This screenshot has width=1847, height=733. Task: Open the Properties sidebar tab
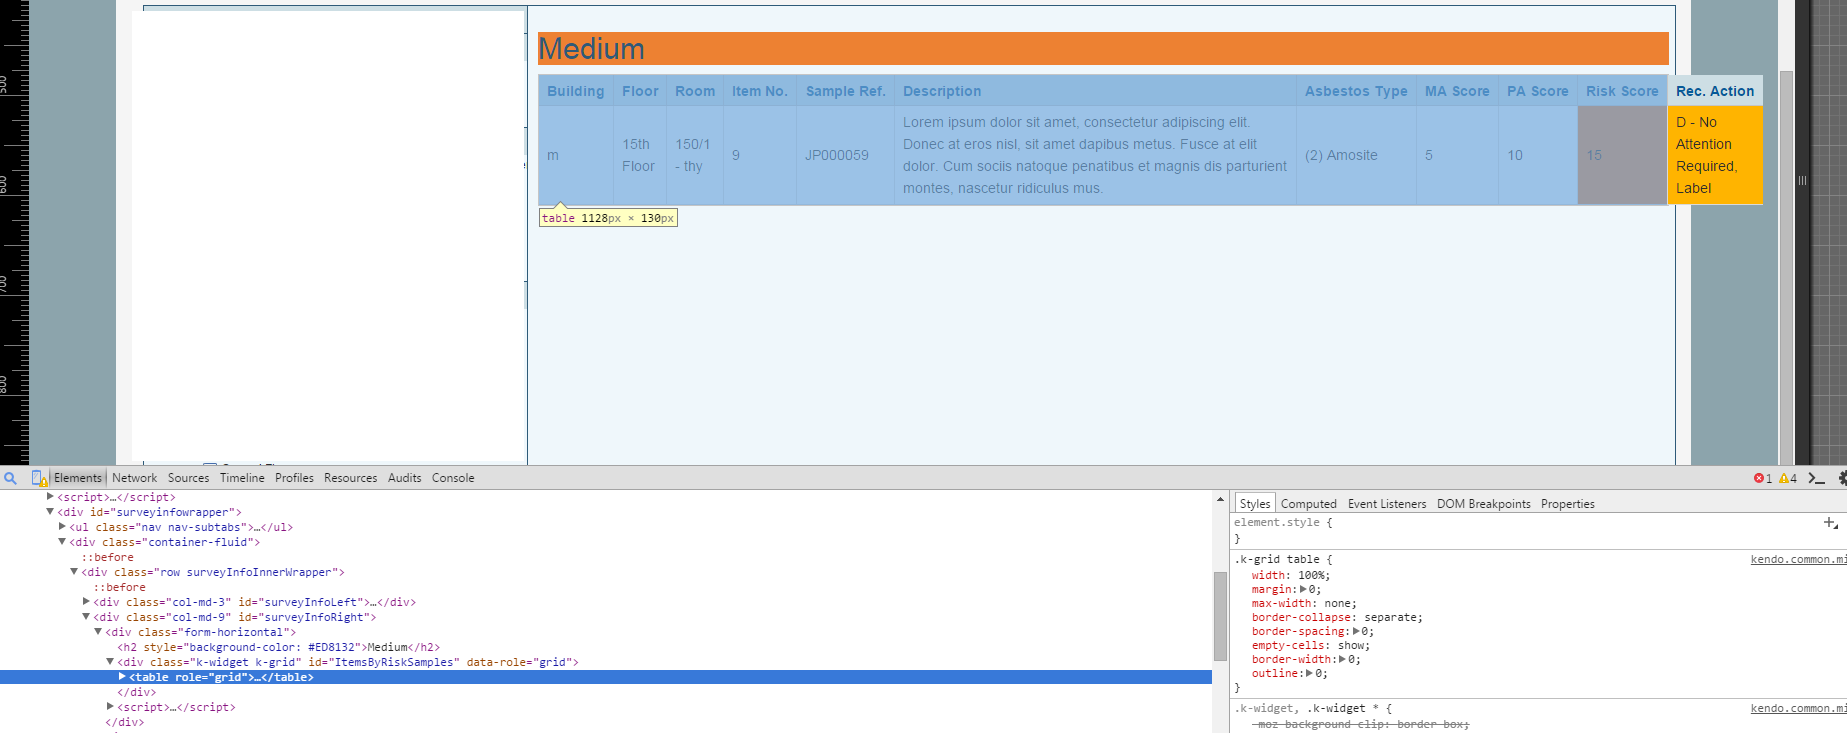click(1568, 504)
